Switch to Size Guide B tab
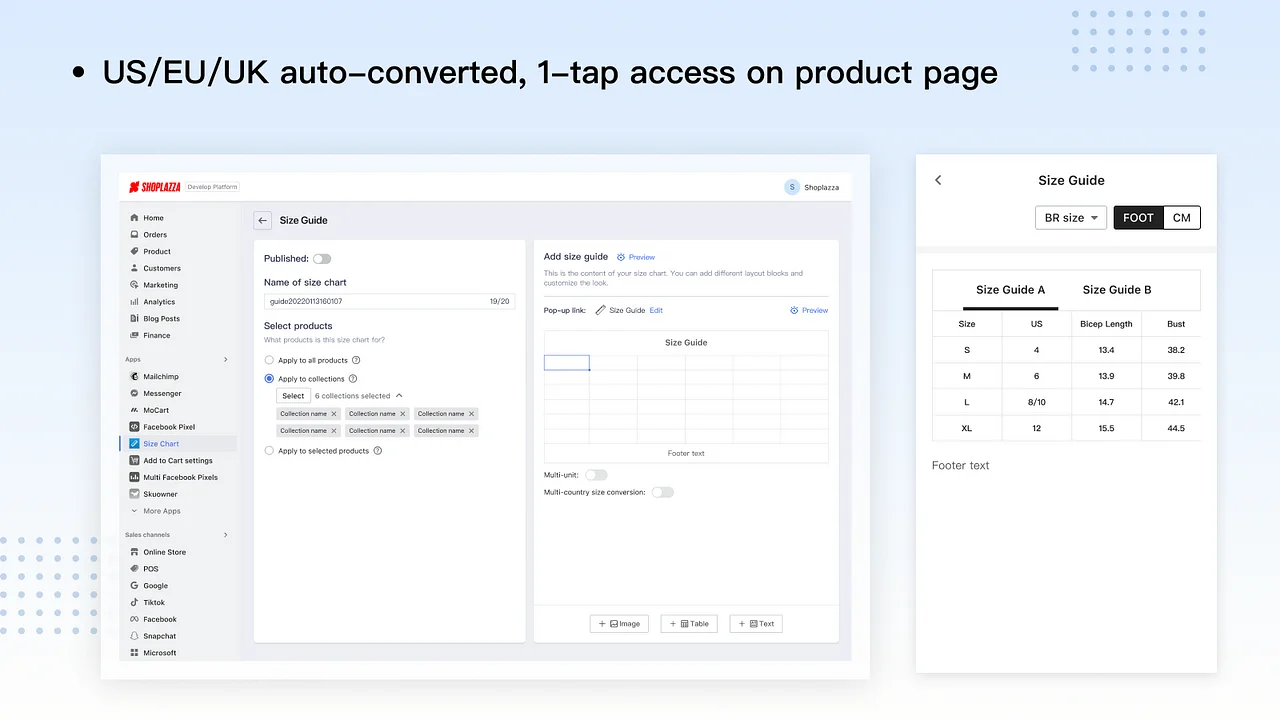Viewport: 1280px width, 720px height. [1116, 290]
